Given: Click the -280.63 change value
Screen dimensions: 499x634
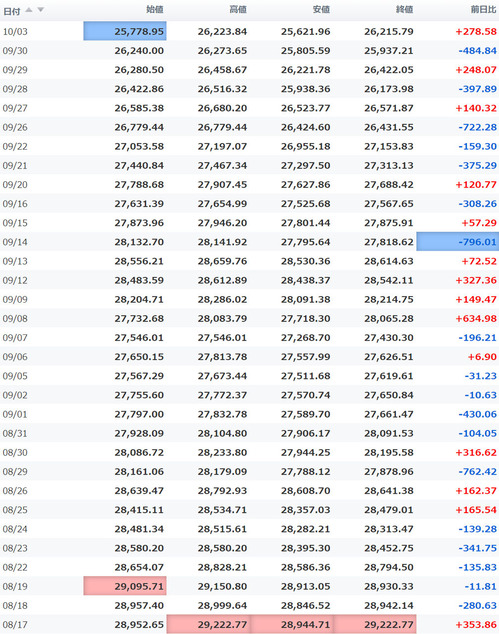Looking at the screenshot, I should click(x=477, y=605).
